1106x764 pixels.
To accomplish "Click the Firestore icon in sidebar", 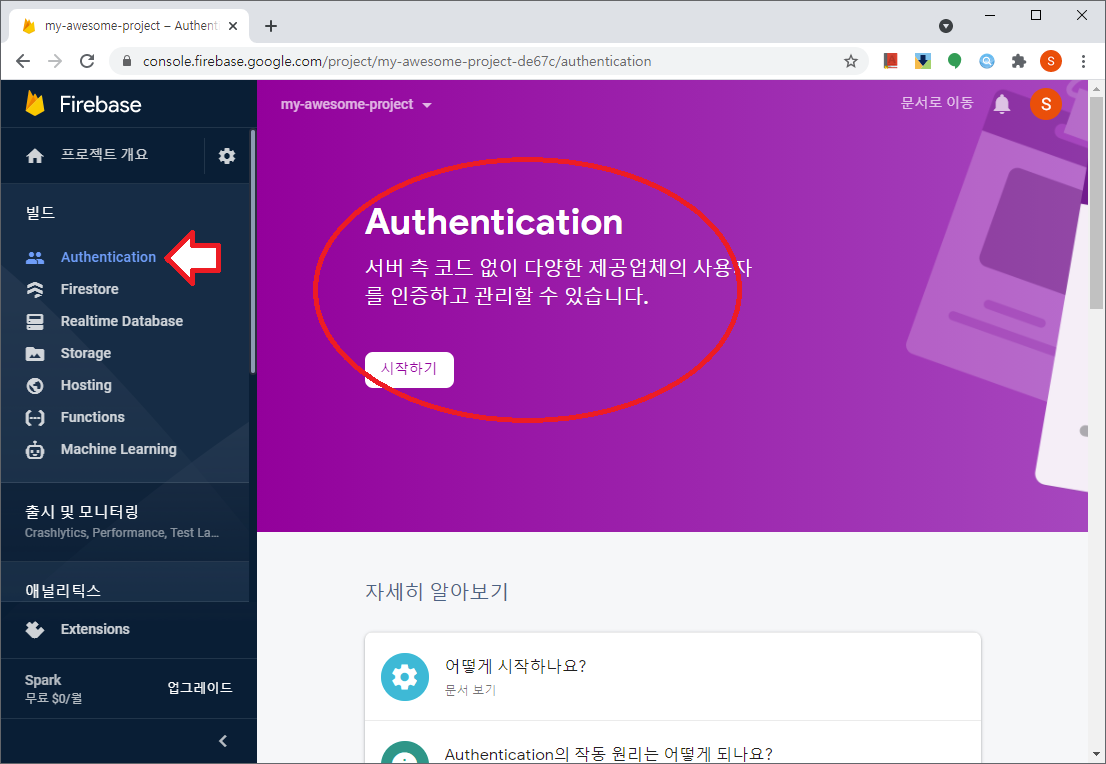I will tap(35, 289).
